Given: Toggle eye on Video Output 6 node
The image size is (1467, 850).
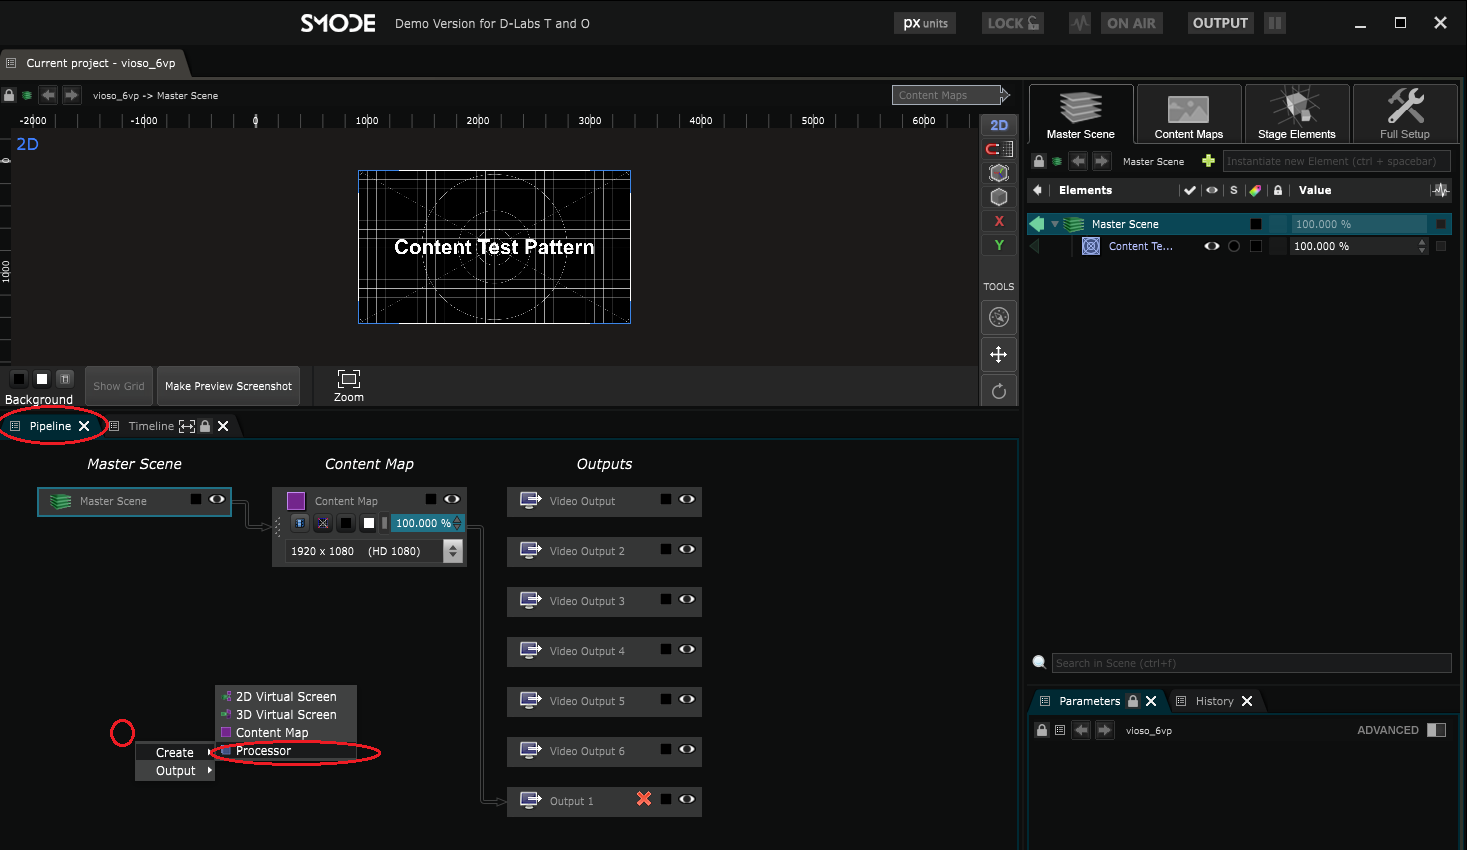Looking at the screenshot, I should 687,749.
